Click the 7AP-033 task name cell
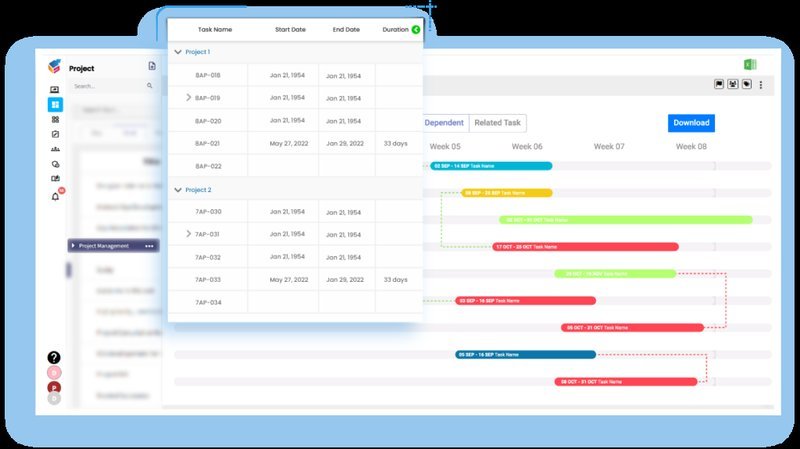 click(x=208, y=280)
